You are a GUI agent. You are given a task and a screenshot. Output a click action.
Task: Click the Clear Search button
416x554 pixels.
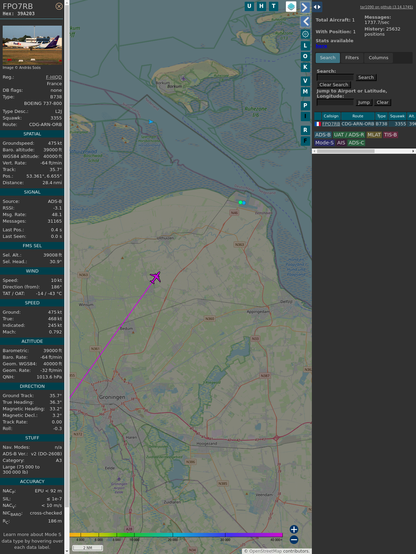tap(334, 85)
